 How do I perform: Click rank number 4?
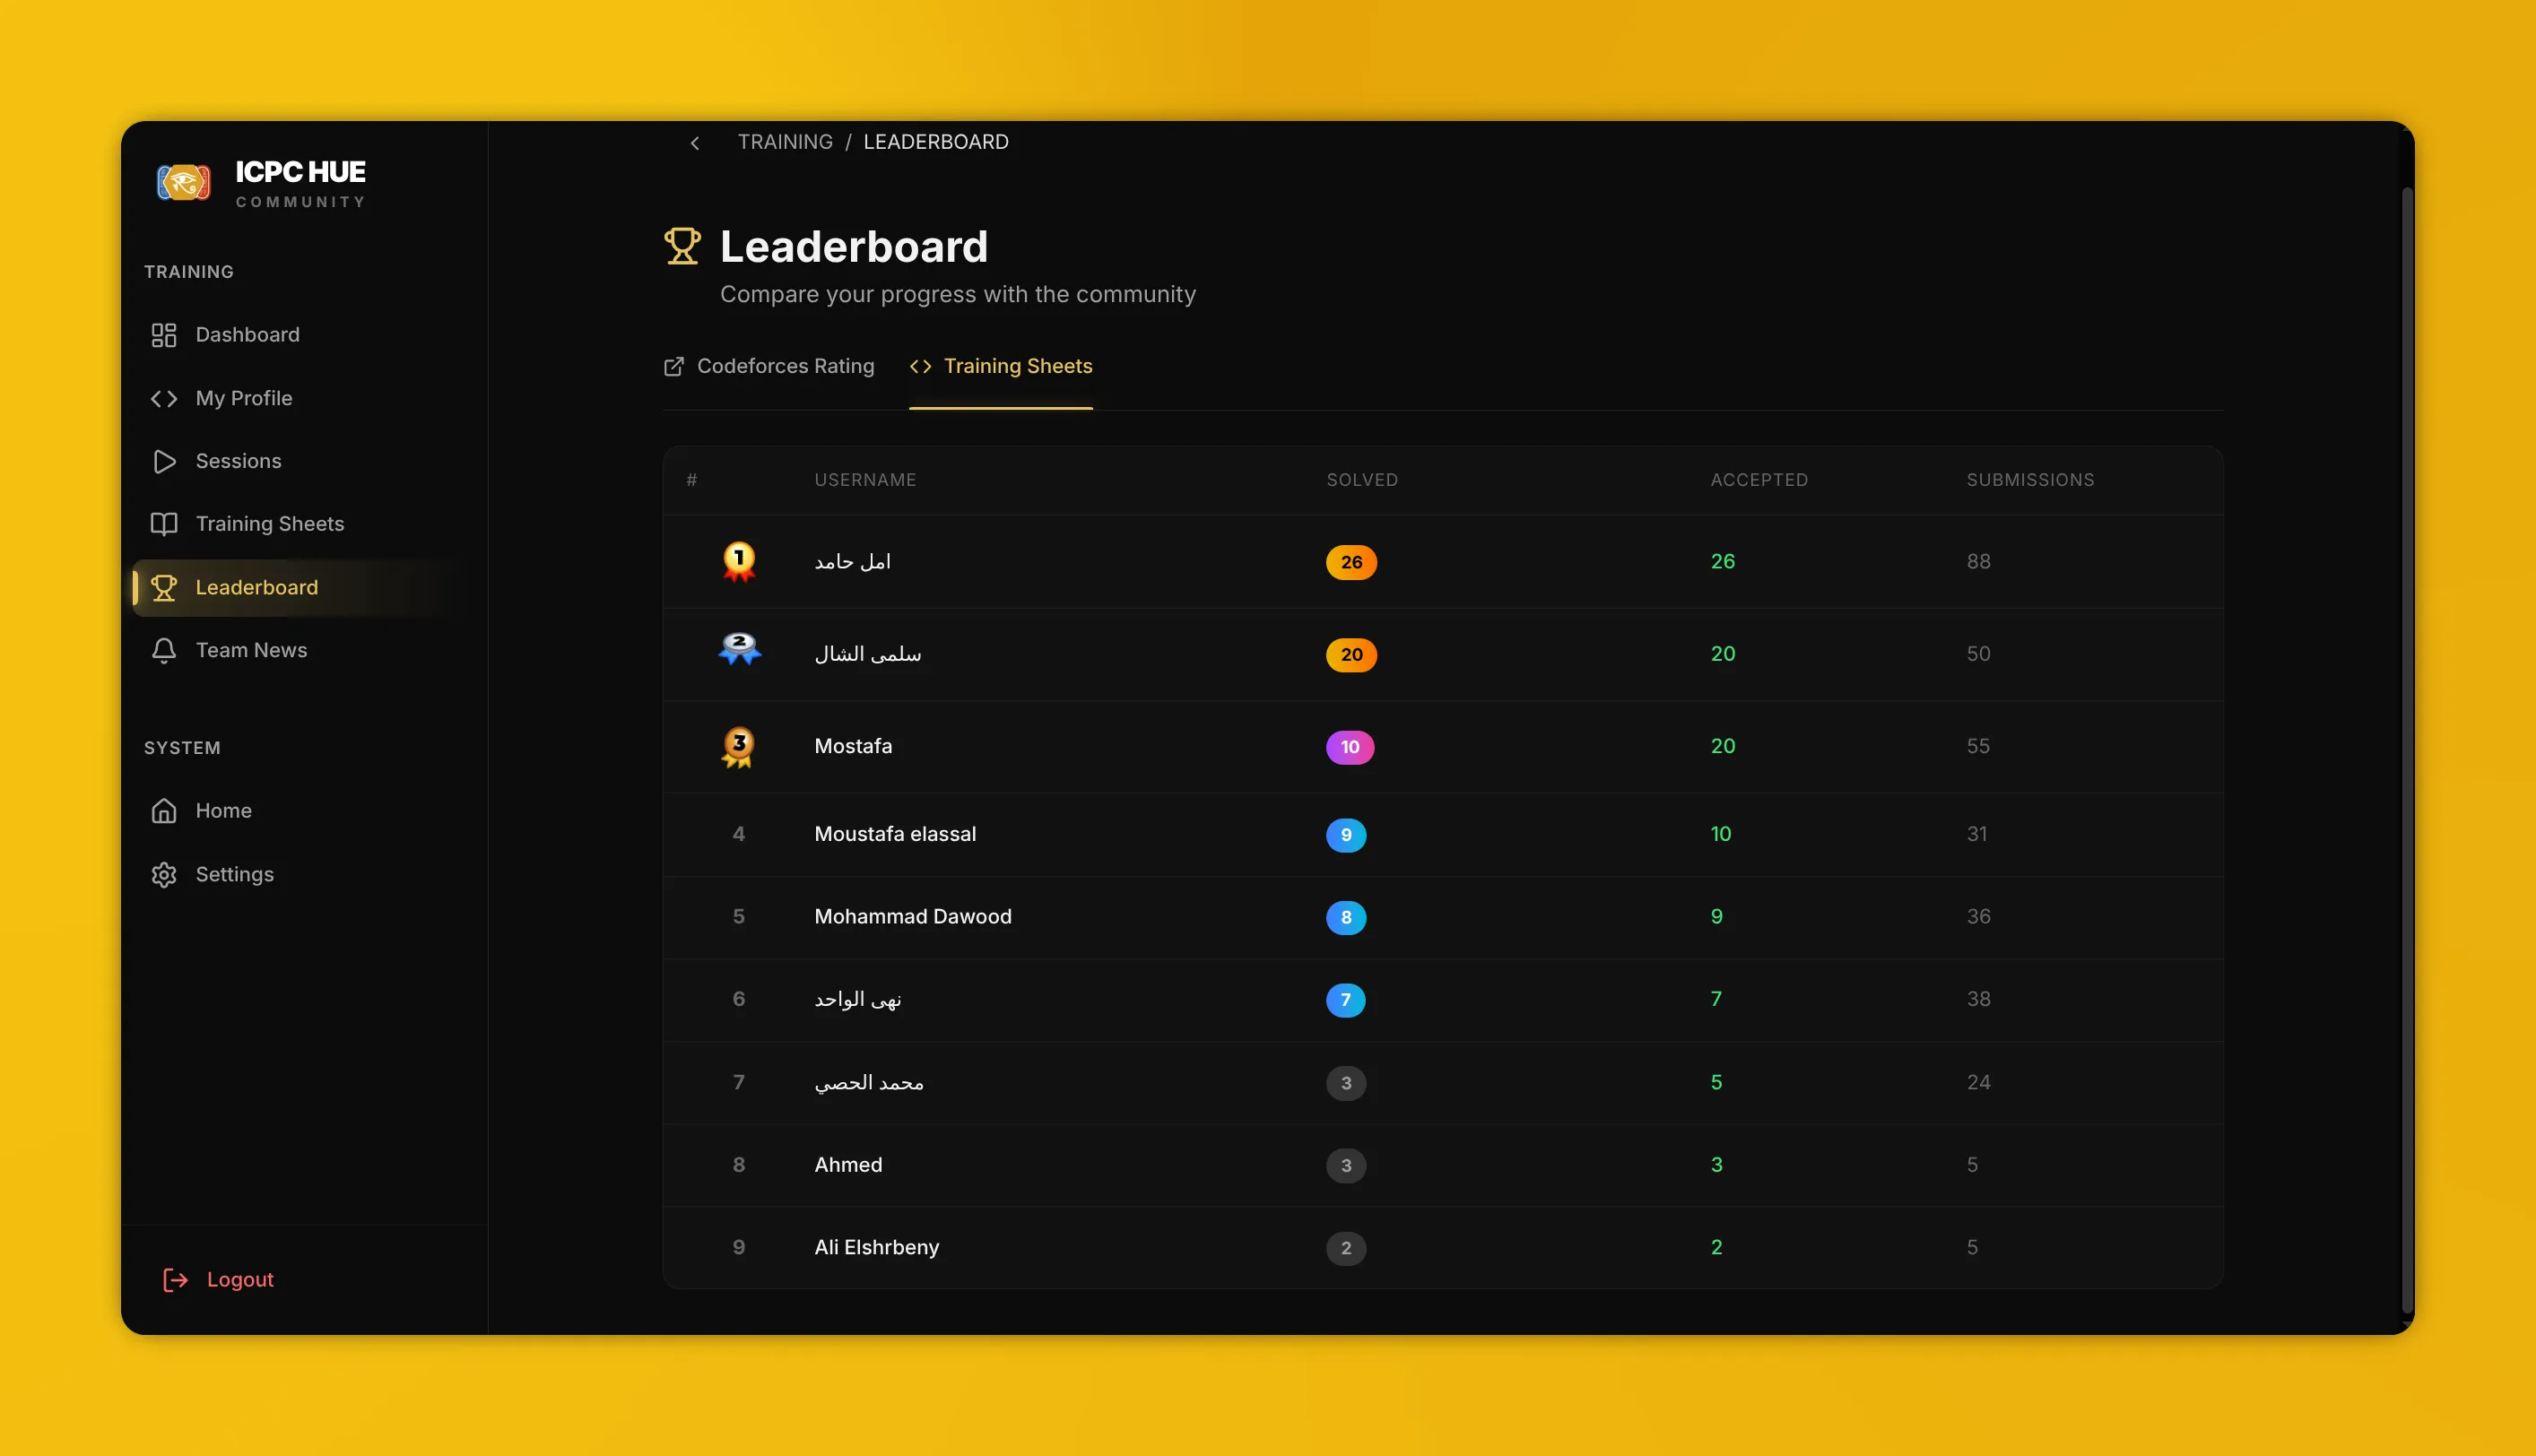point(739,834)
